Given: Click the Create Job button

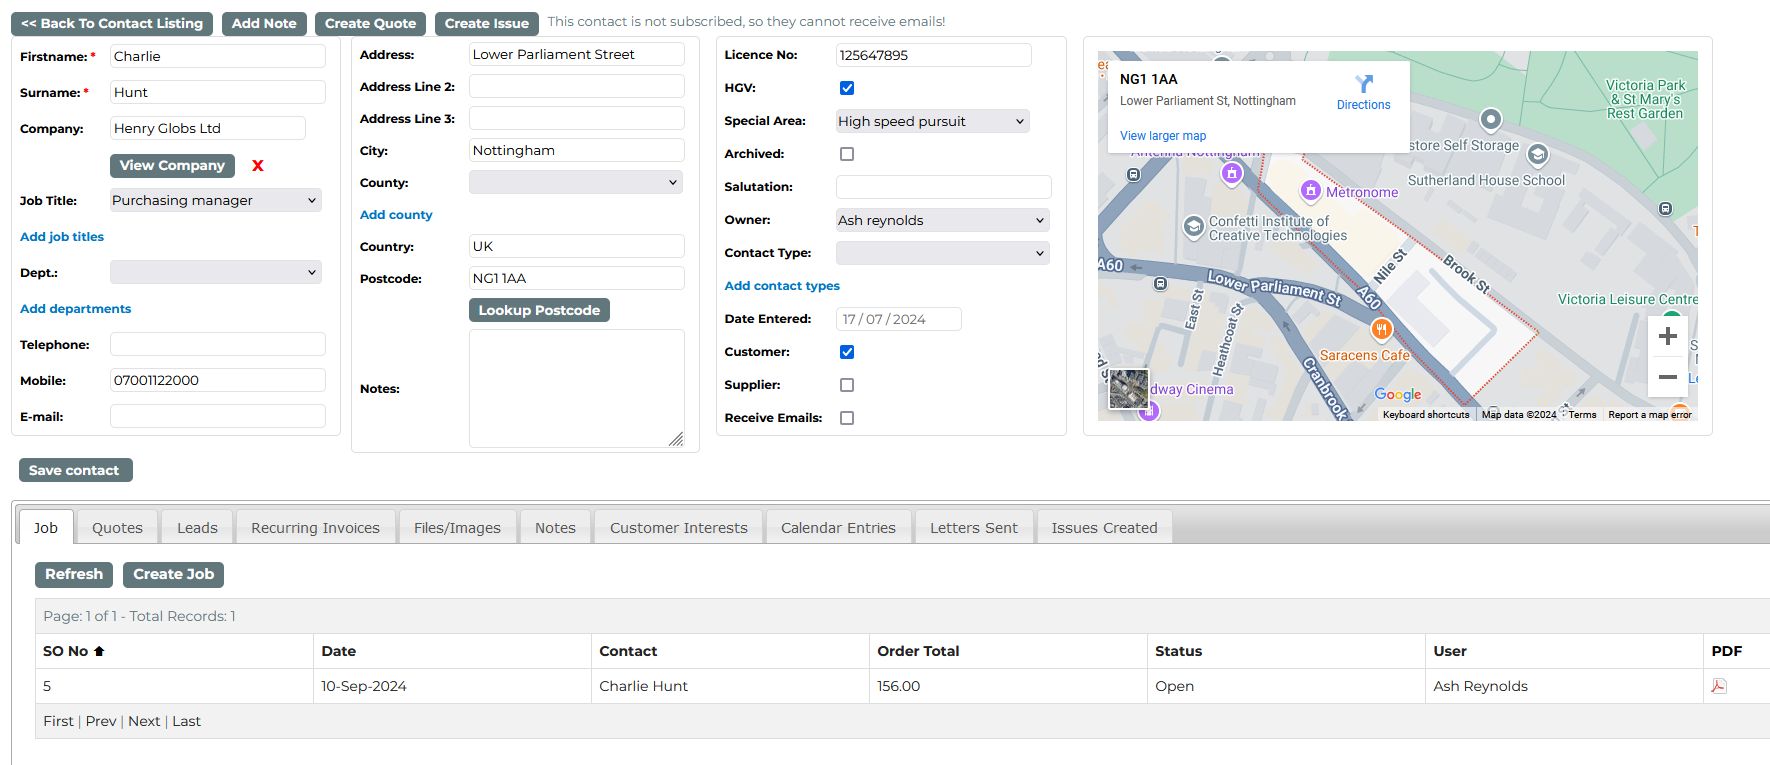Looking at the screenshot, I should tap(174, 574).
